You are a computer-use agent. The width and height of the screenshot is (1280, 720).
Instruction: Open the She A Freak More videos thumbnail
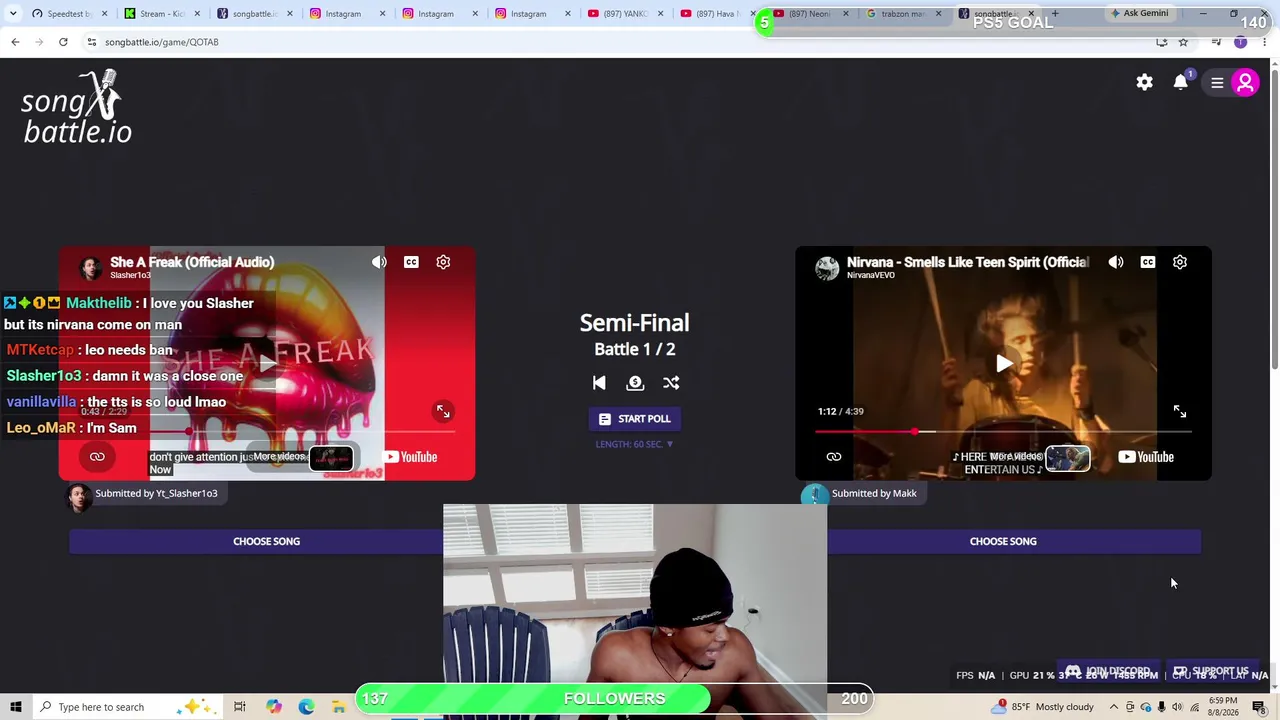[x=331, y=458]
